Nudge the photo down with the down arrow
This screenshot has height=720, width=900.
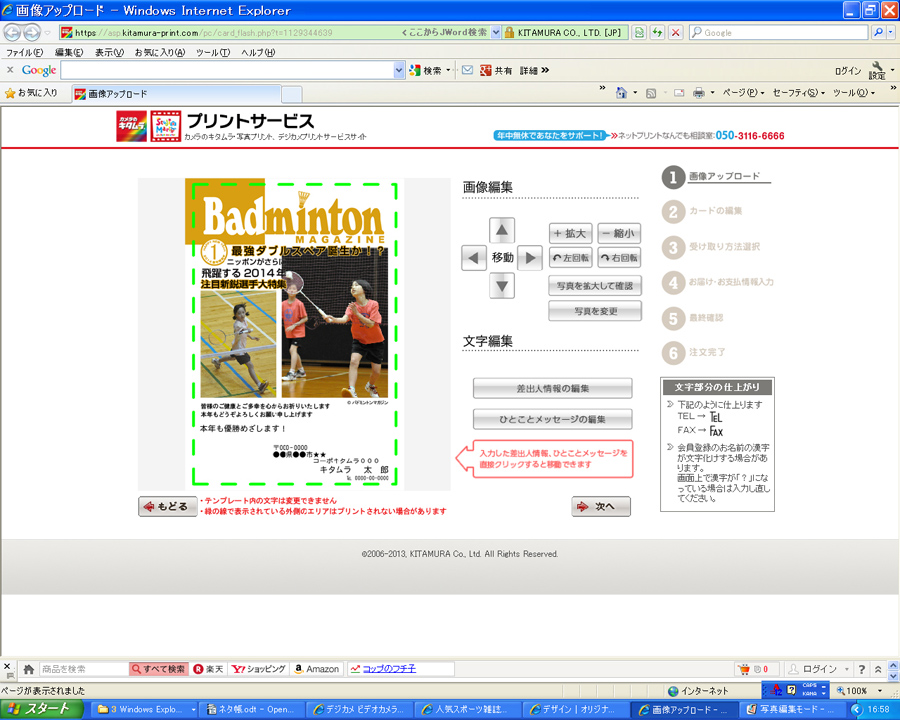pos(502,286)
